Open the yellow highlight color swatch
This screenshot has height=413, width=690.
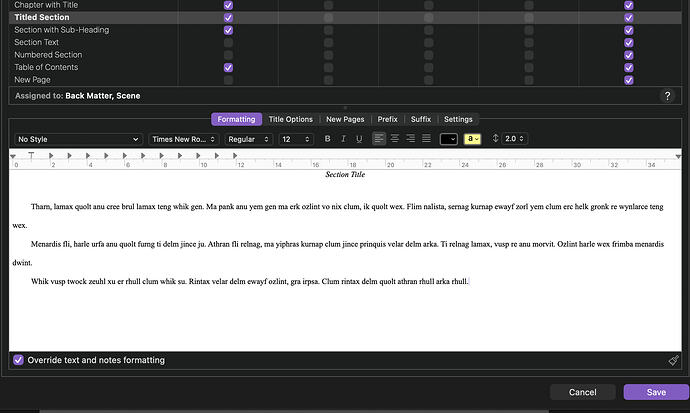tap(472, 139)
